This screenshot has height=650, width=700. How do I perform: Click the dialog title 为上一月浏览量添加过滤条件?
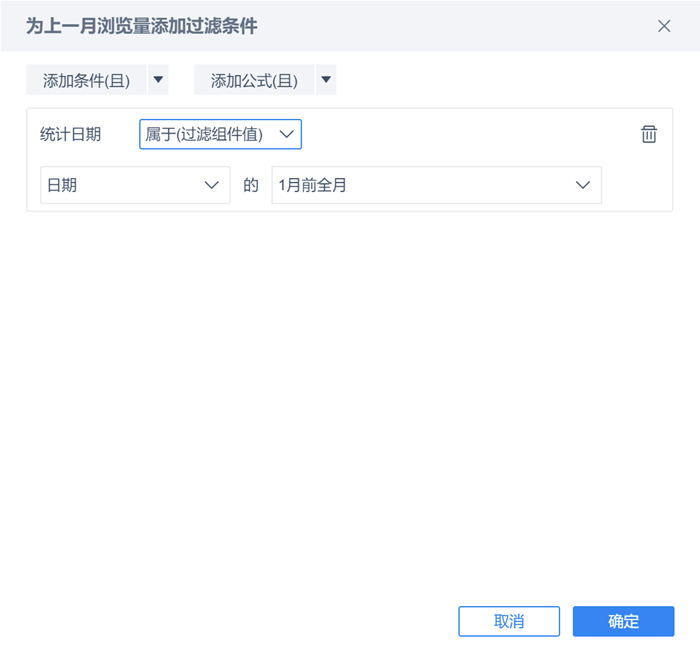pyautogui.click(x=142, y=26)
